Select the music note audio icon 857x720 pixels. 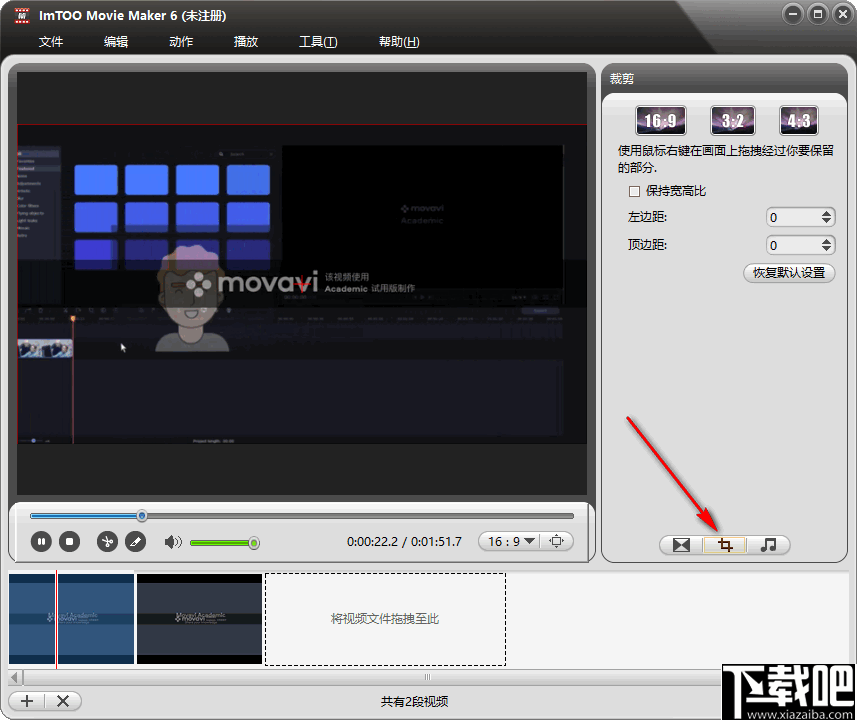pyautogui.click(x=769, y=544)
